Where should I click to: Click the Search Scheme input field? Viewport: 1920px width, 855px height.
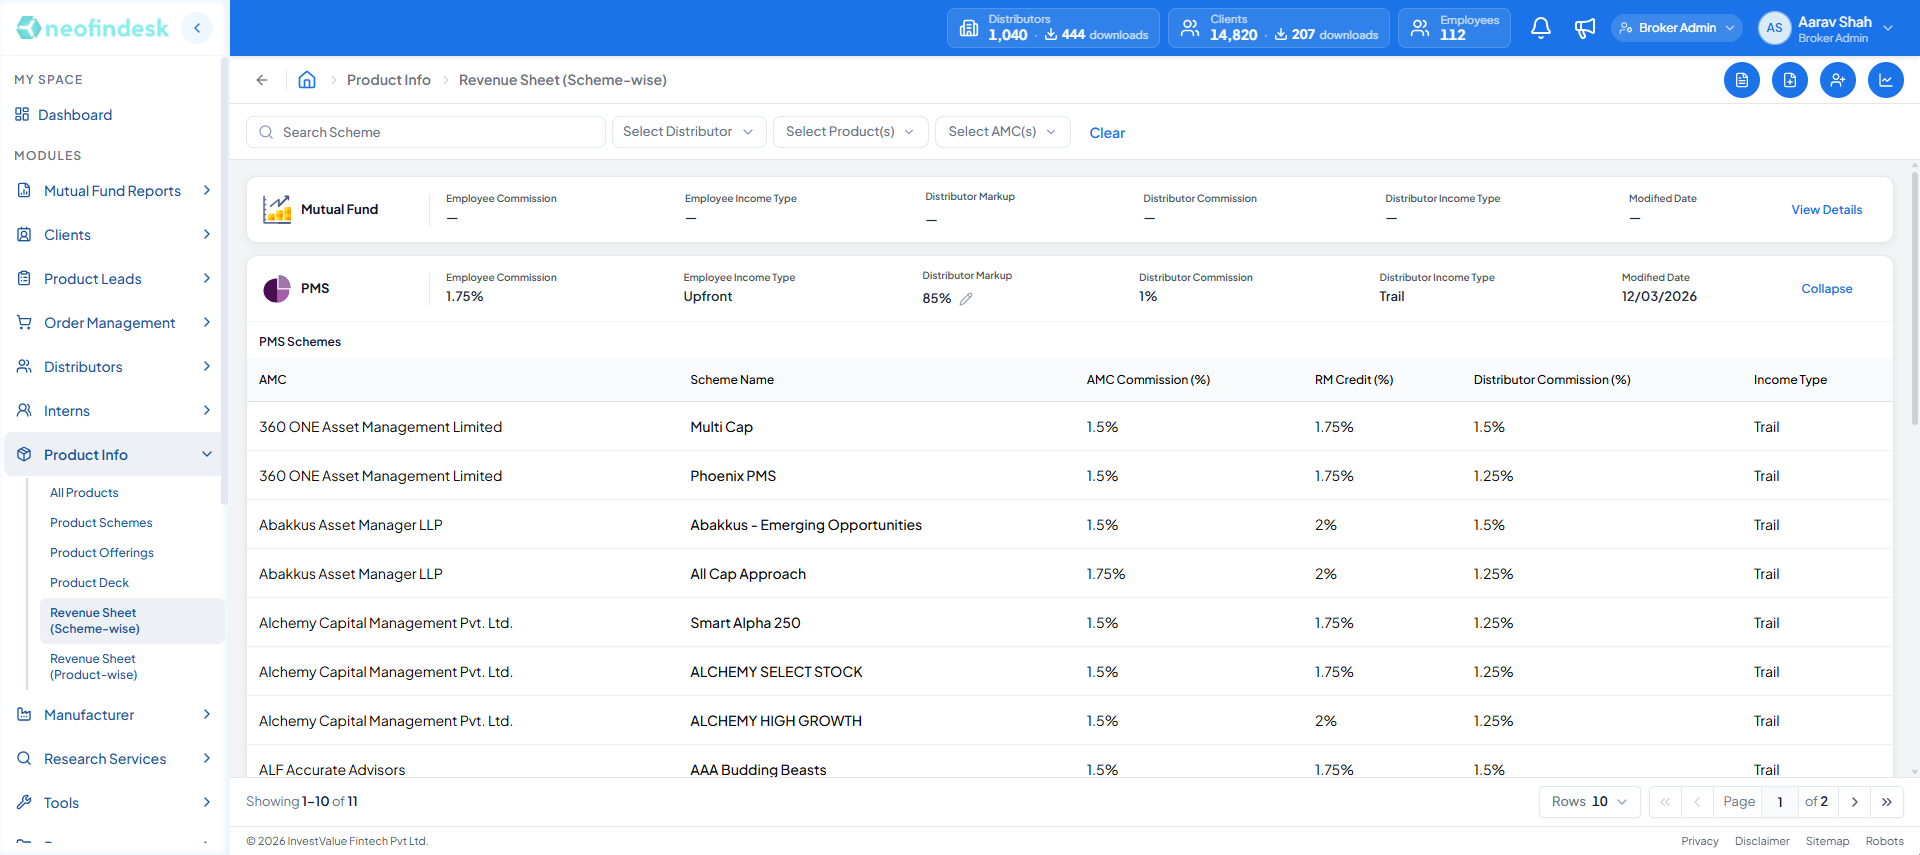(x=426, y=132)
